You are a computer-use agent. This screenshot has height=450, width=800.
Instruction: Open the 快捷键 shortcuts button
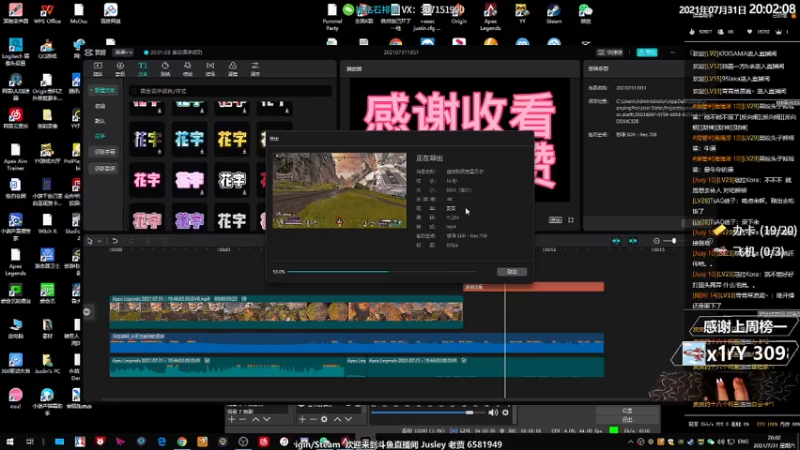tap(610, 52)
